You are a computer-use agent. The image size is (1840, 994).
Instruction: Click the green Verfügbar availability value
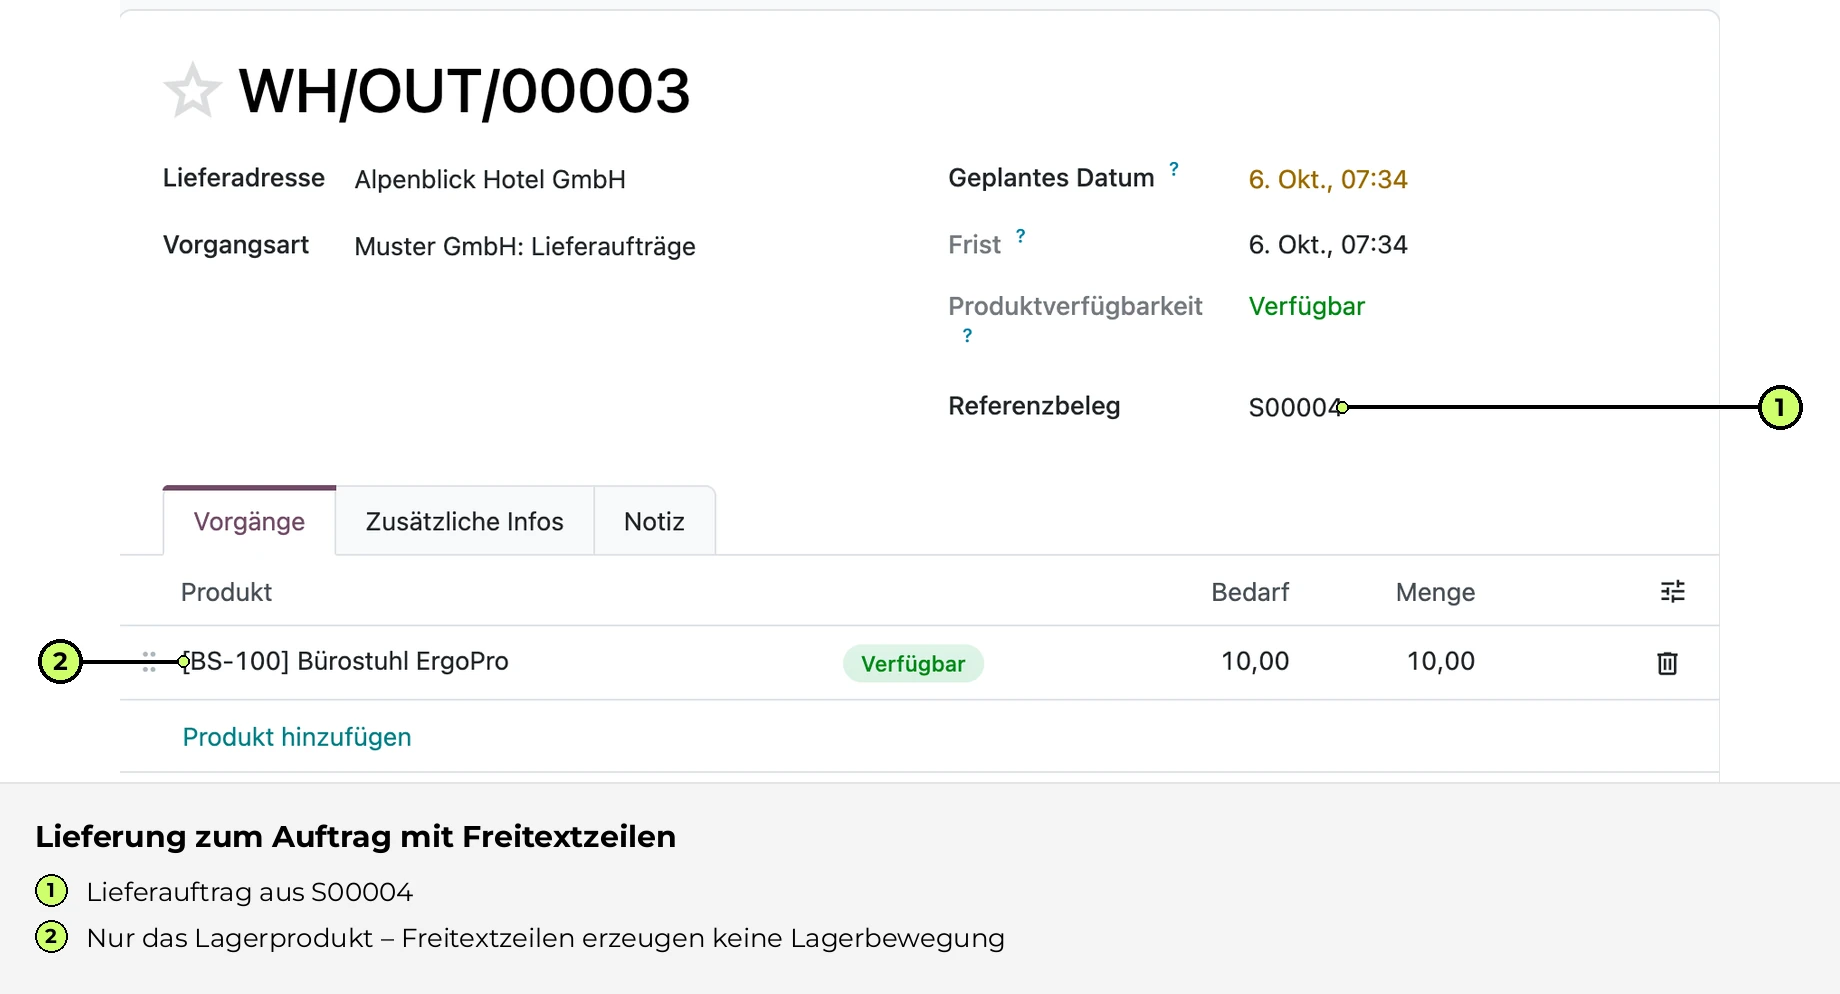pos(1307,307)
